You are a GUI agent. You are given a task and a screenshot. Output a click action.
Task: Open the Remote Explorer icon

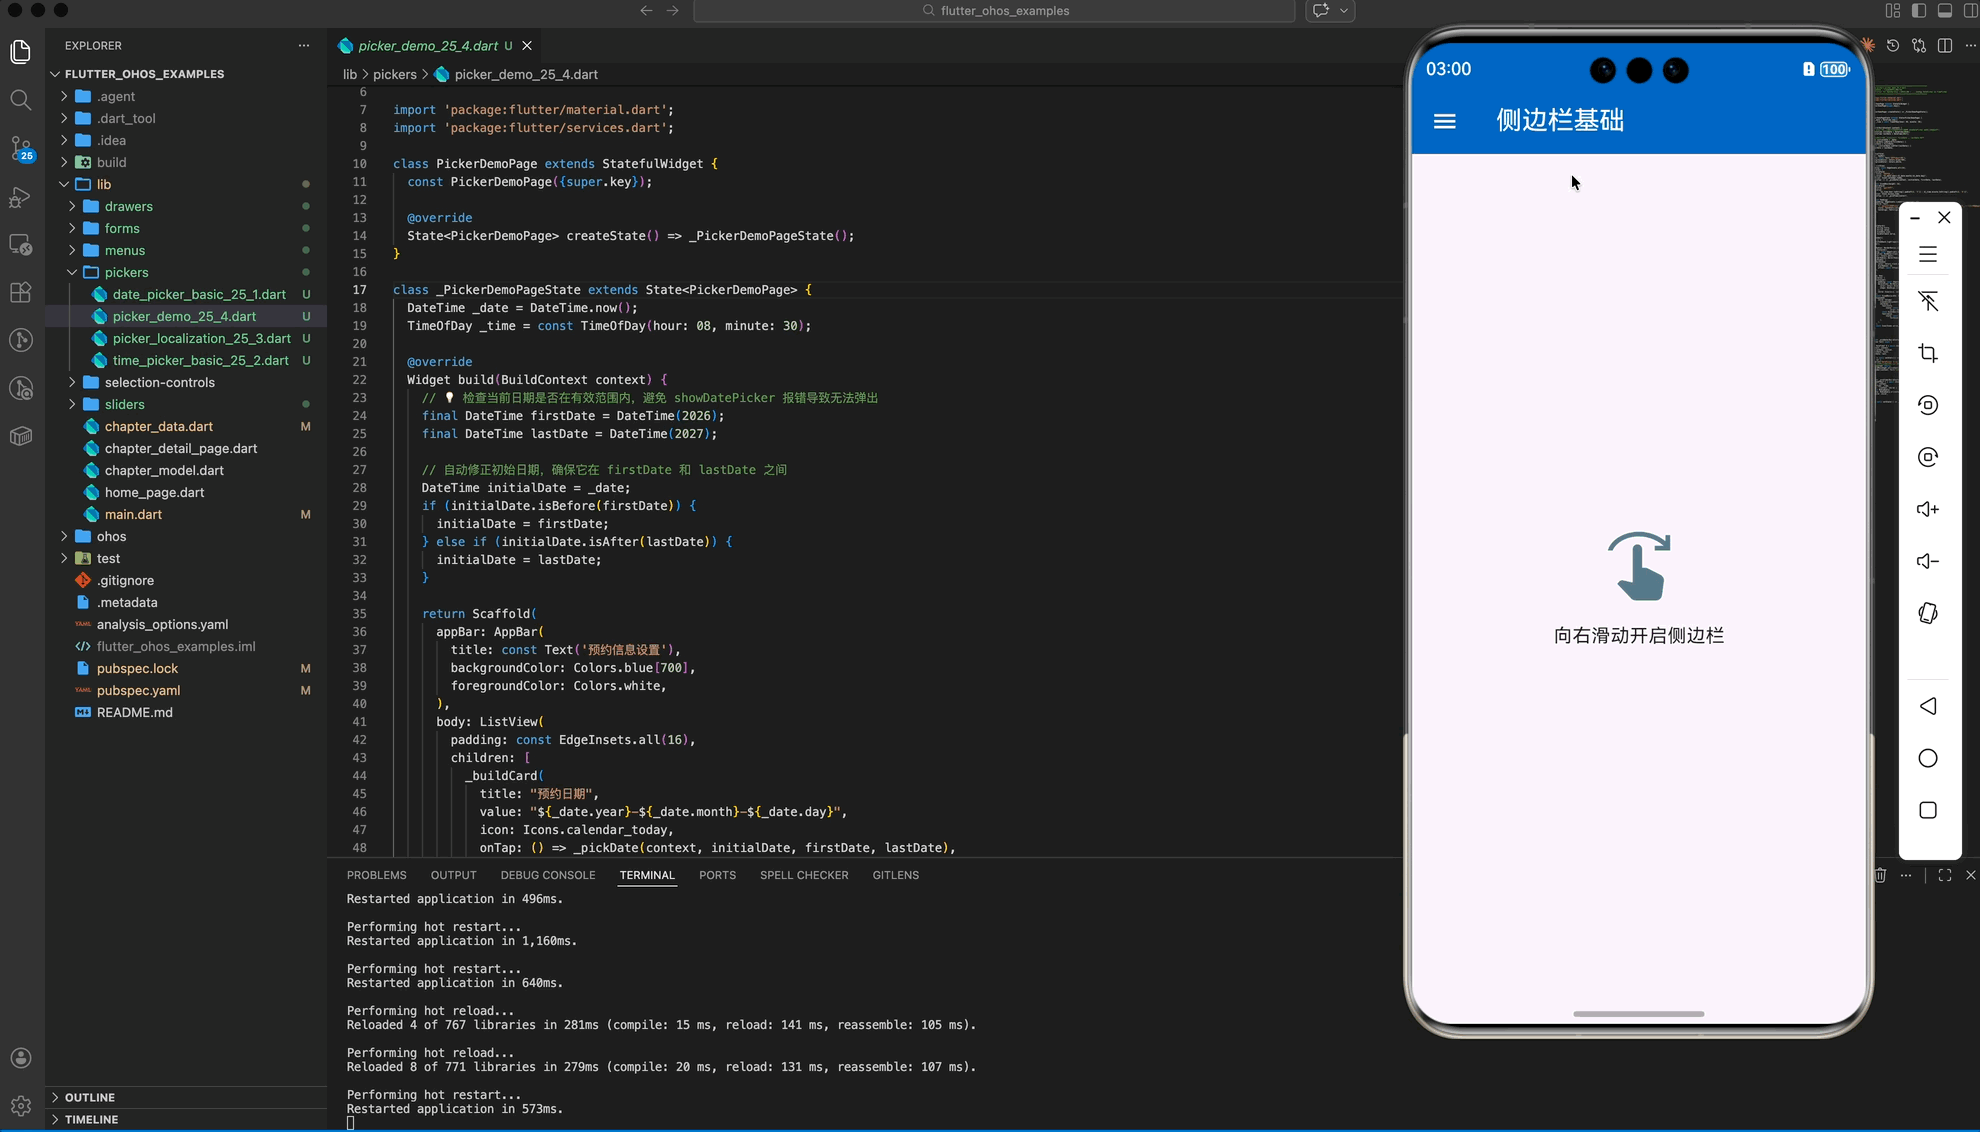coord(20,244)
